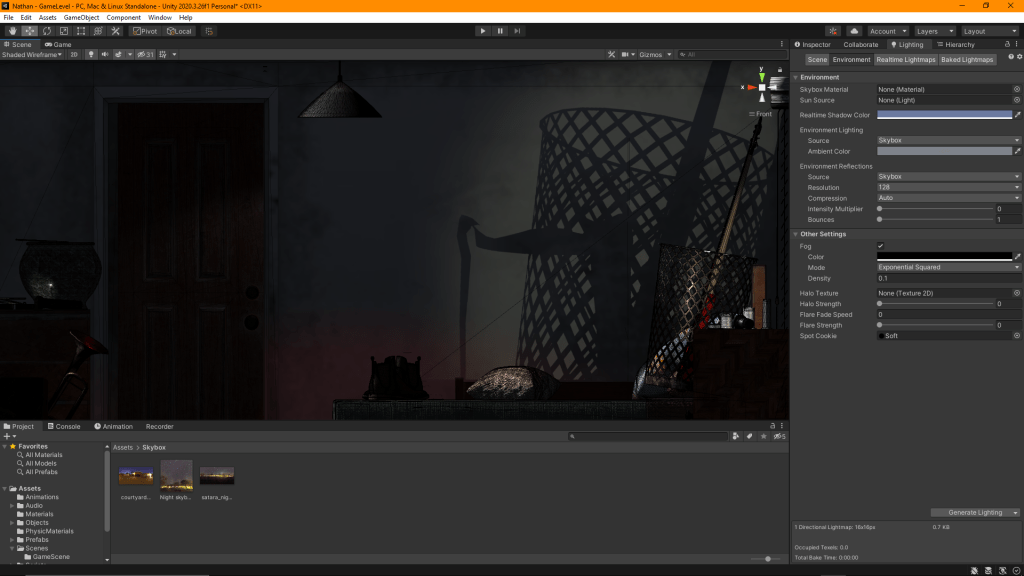
Task: Select the Rect Transform tool
Action: pos(81,31)
